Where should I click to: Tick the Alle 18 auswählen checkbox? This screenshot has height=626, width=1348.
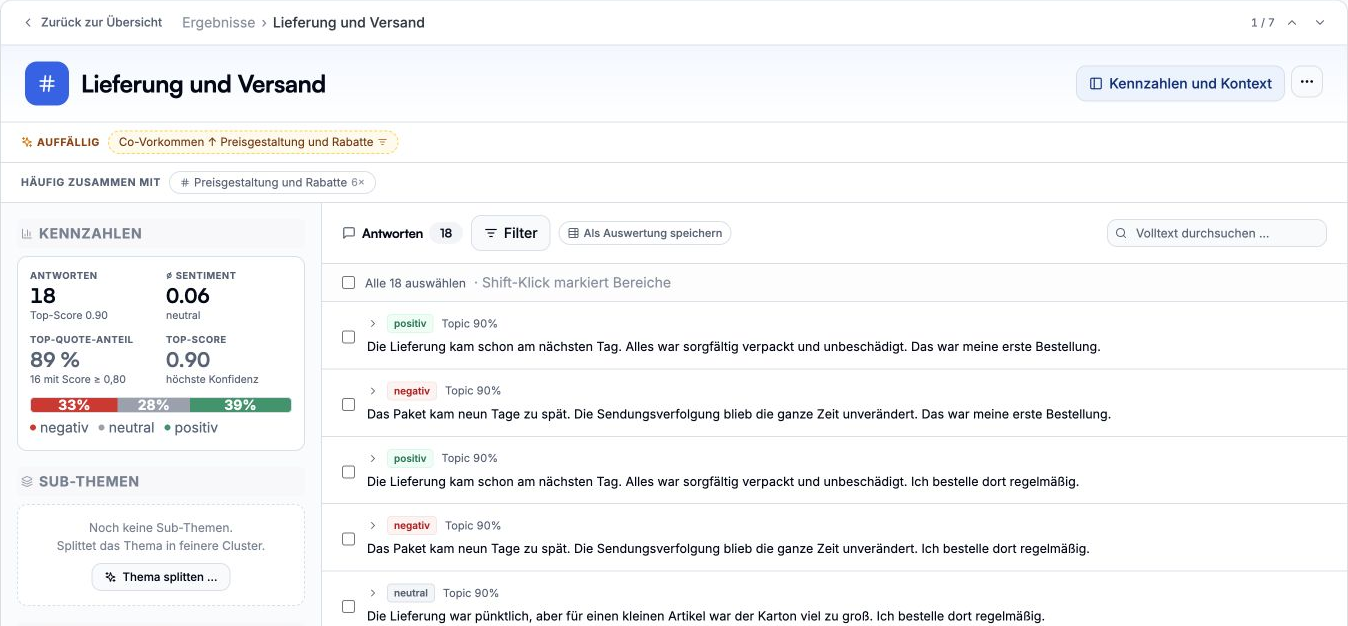coord(349,283)
